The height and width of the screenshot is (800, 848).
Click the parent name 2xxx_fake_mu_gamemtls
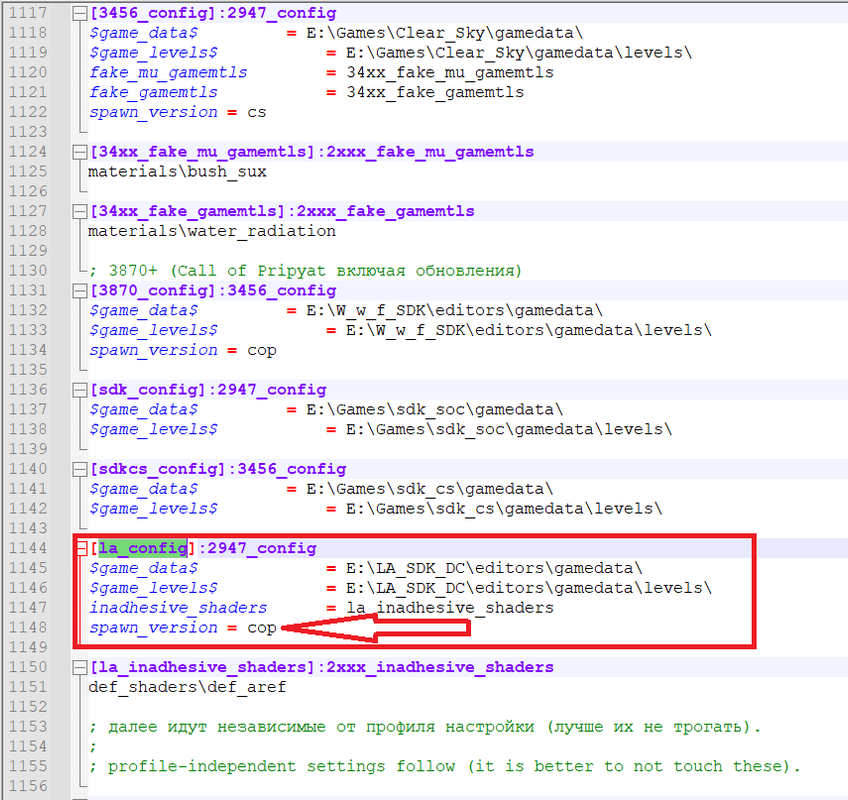(430, 151)
